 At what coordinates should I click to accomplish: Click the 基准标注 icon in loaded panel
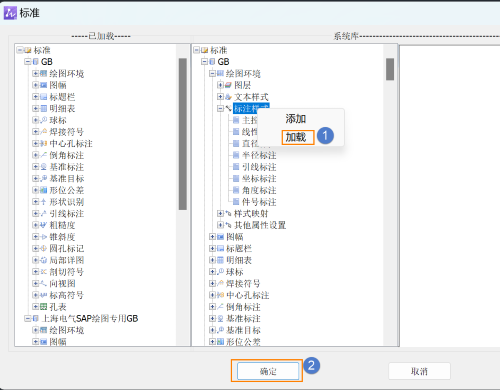[x=44, y=167]
